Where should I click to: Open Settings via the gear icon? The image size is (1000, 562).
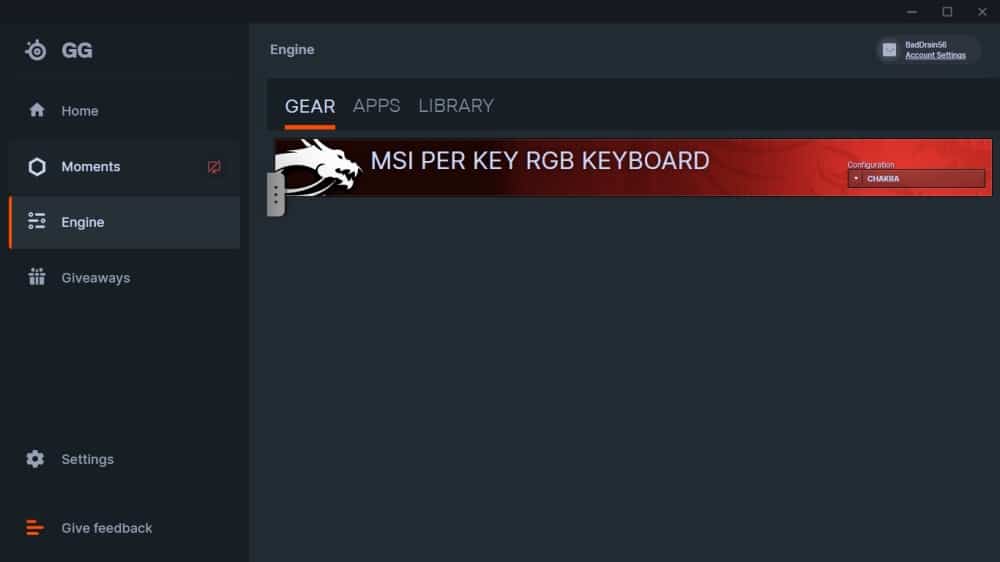coord(35,459)
